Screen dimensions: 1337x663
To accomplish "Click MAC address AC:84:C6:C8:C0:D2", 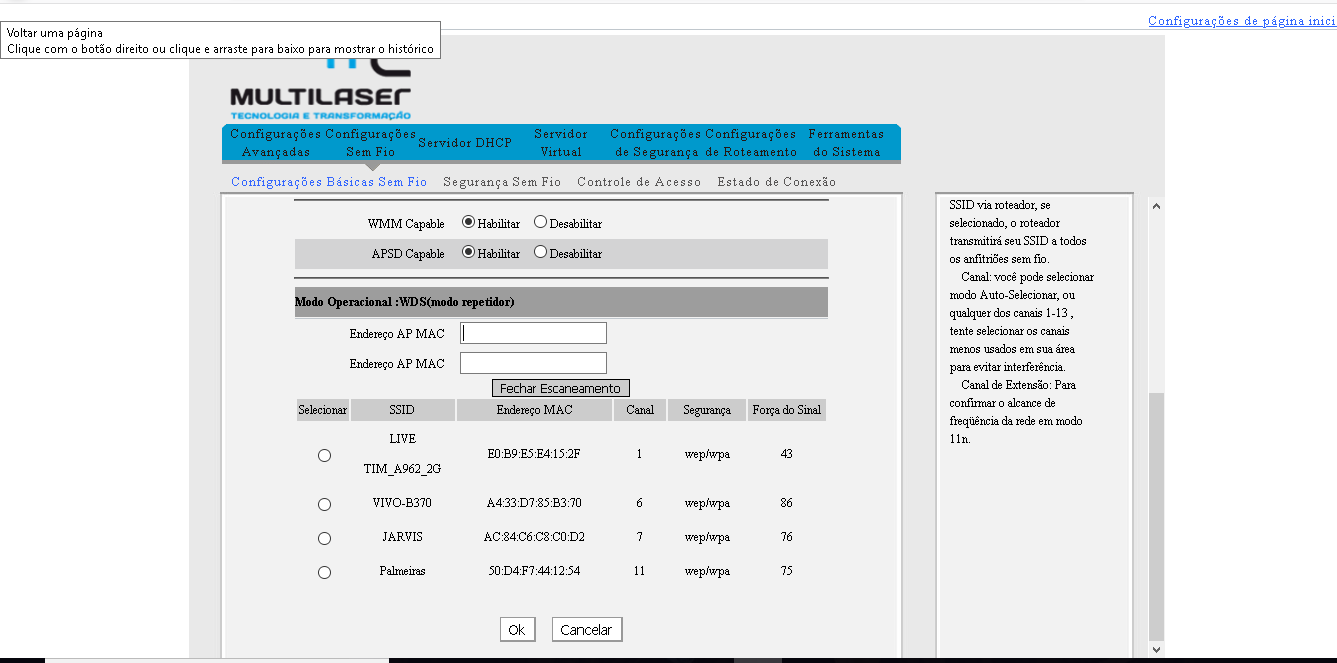I will pos(534,537).
